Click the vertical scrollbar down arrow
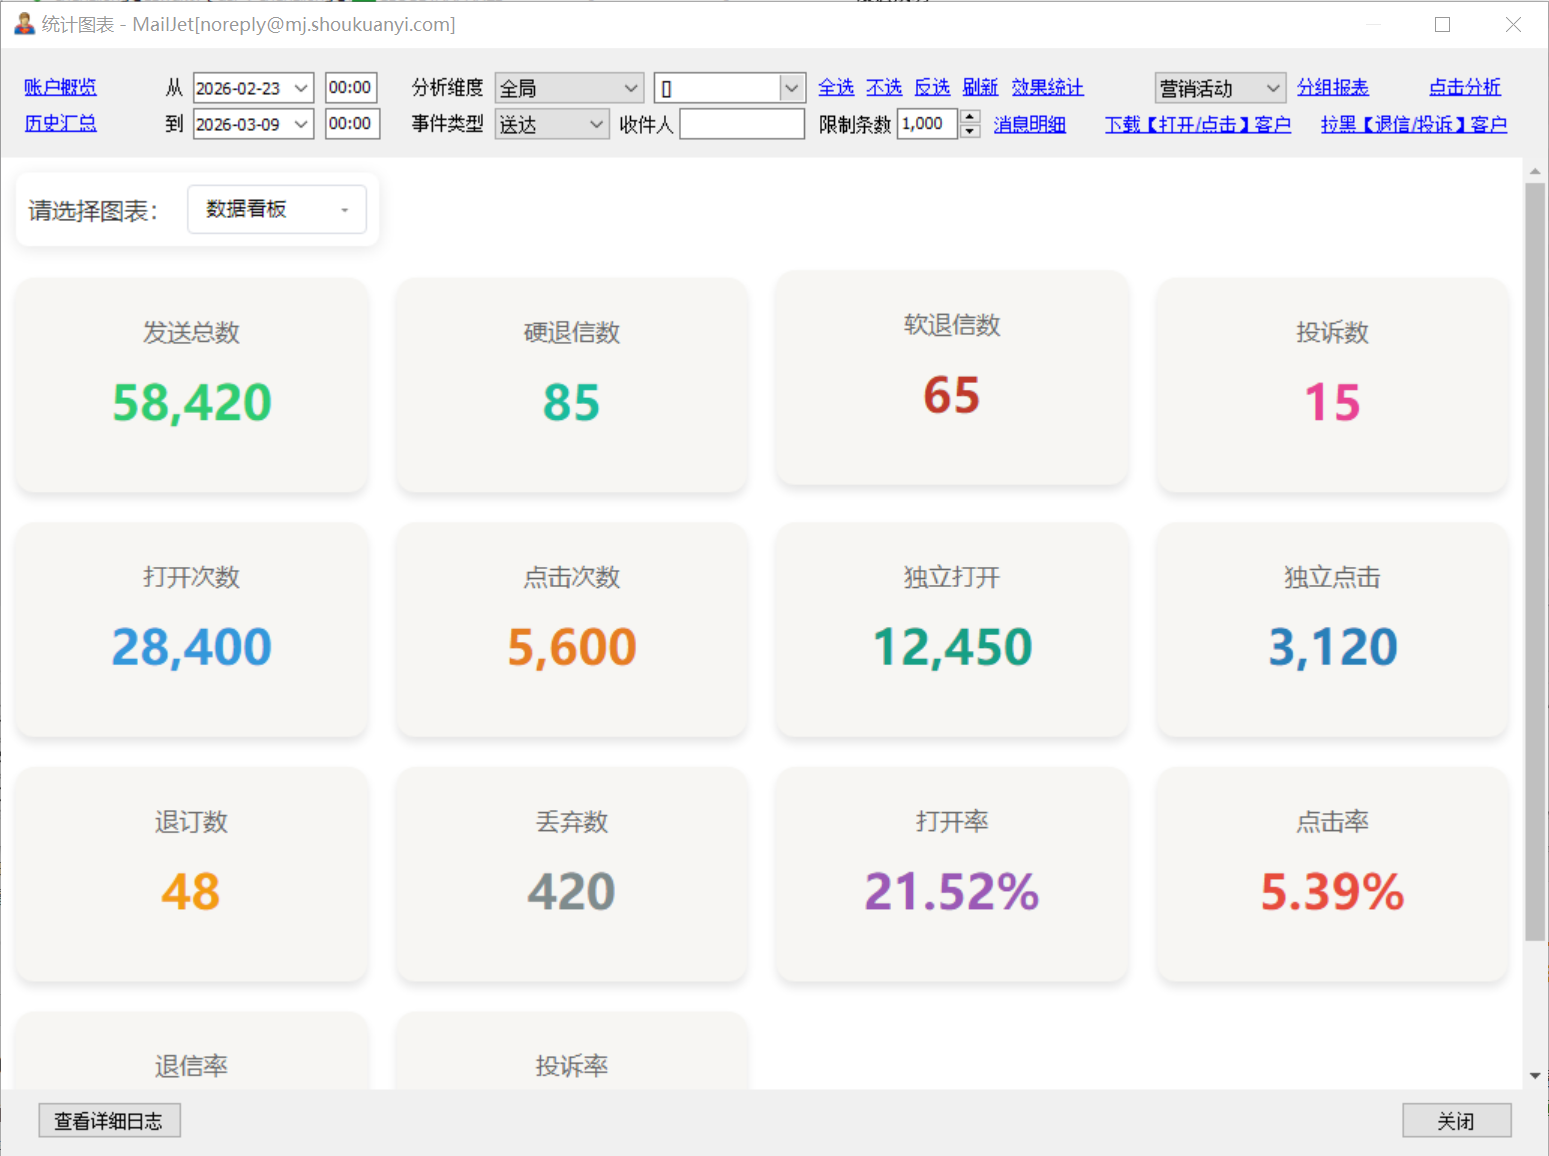Viewport: 1549px width, 1156px height. tap(1535, 1076)
